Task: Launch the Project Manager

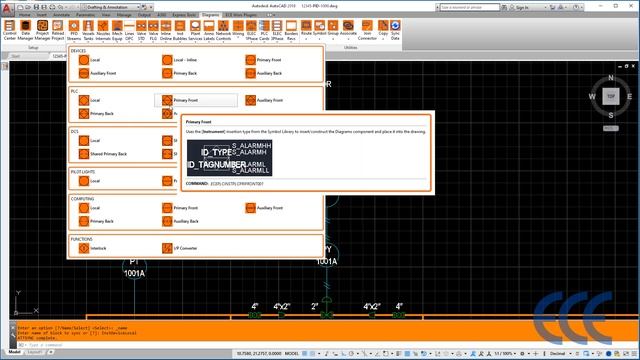Action: coord(42,31)
